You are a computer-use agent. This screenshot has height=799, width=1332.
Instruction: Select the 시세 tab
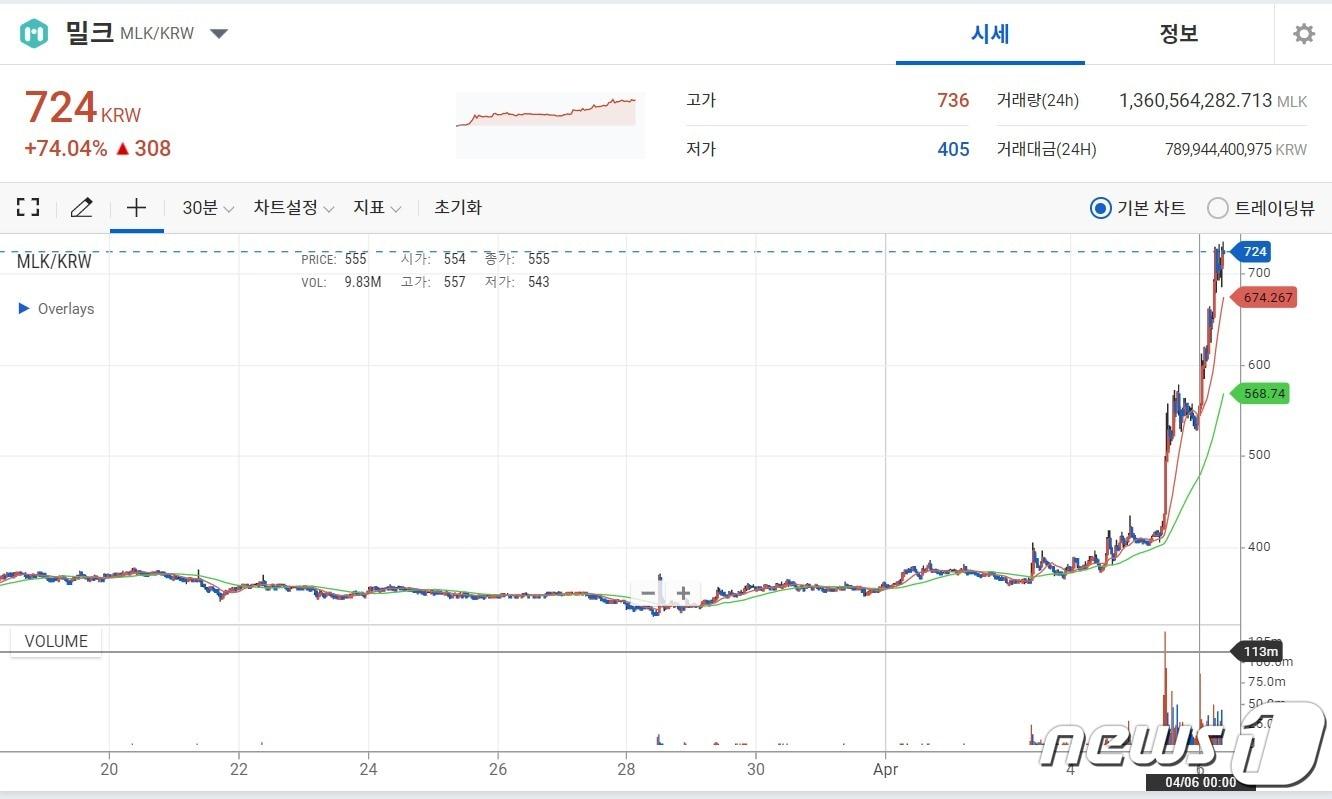989,33
